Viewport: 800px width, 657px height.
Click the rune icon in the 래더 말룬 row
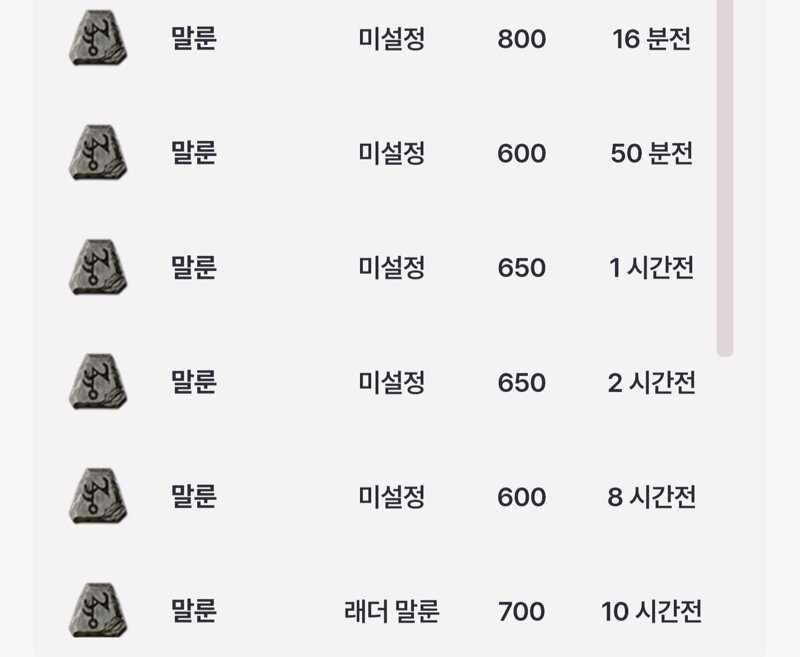[x=98, y=611]
